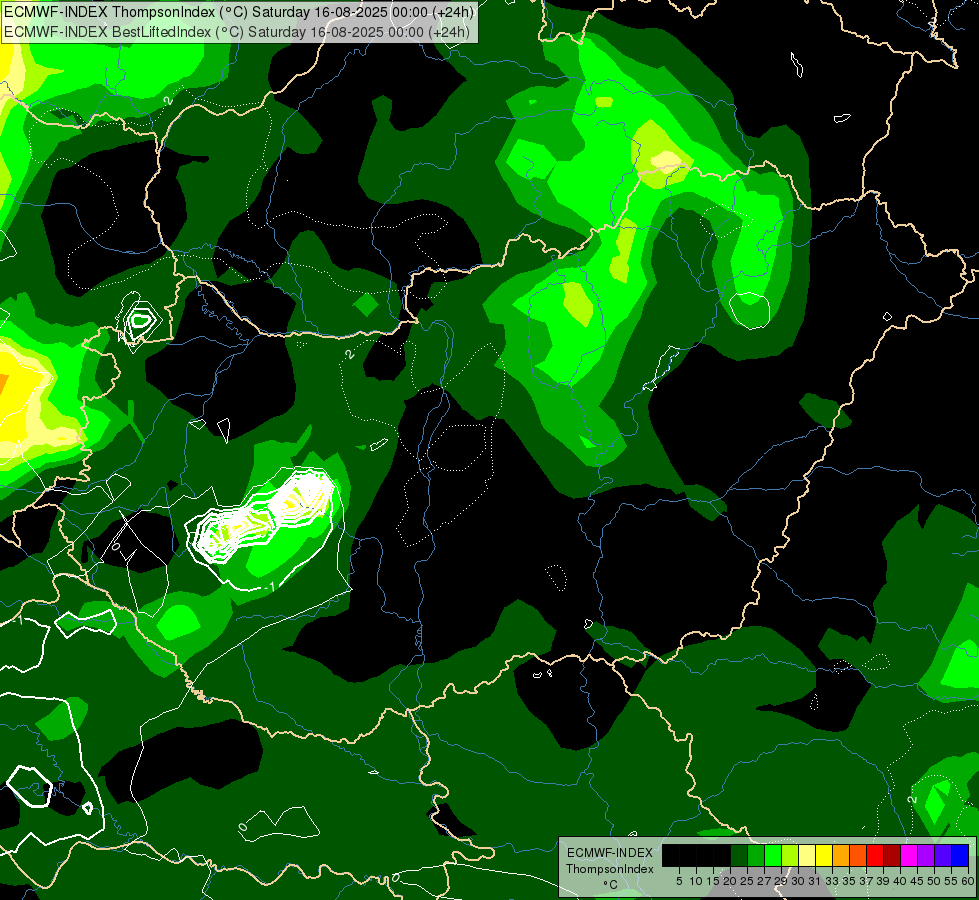This screenshot has height=900, width=979.
Task: Pick the magenta 40–45 legend swatch
Action: pyautogui.click(x=909, y=855)
